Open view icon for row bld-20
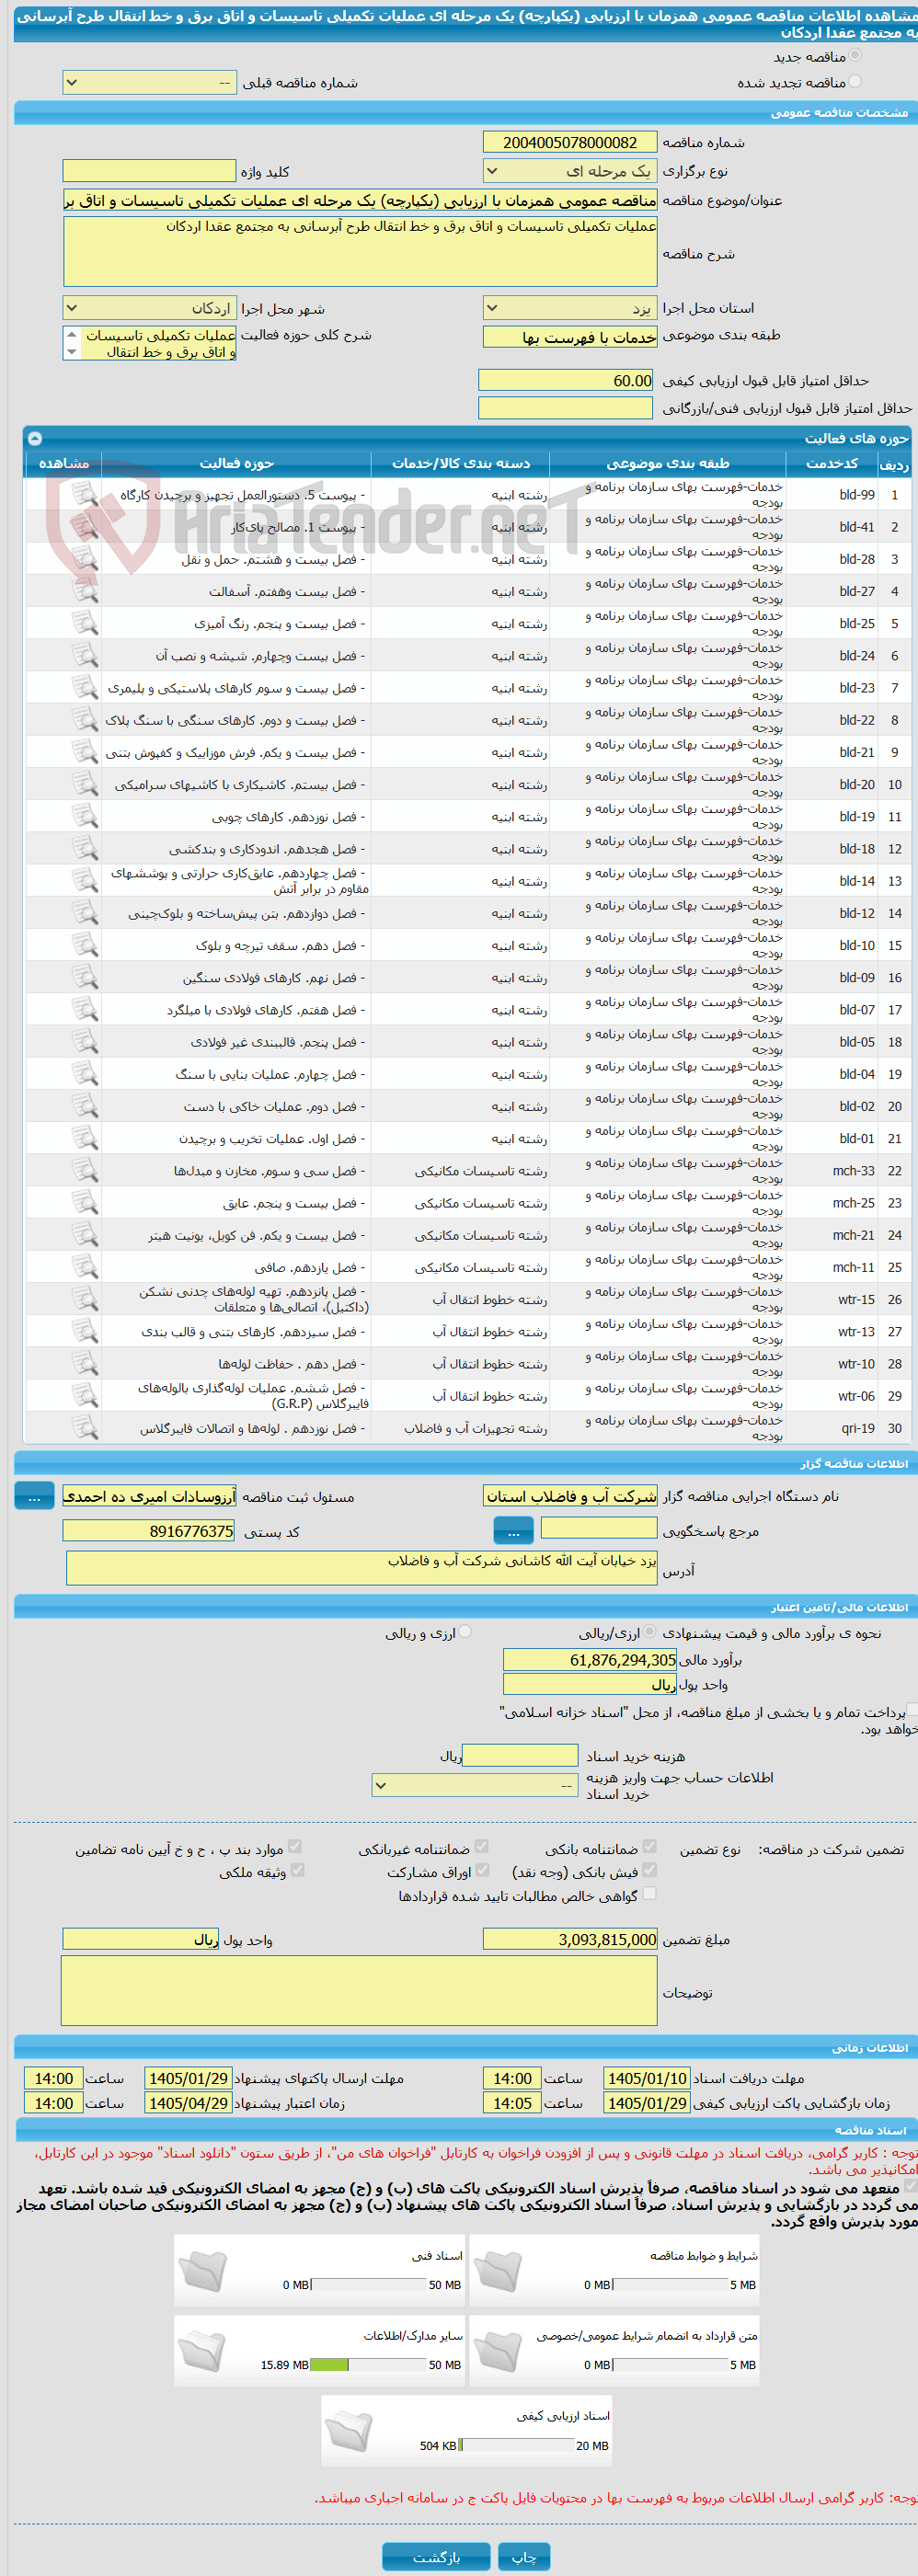The image size is (918, 2576). click(x=85, y=784)
